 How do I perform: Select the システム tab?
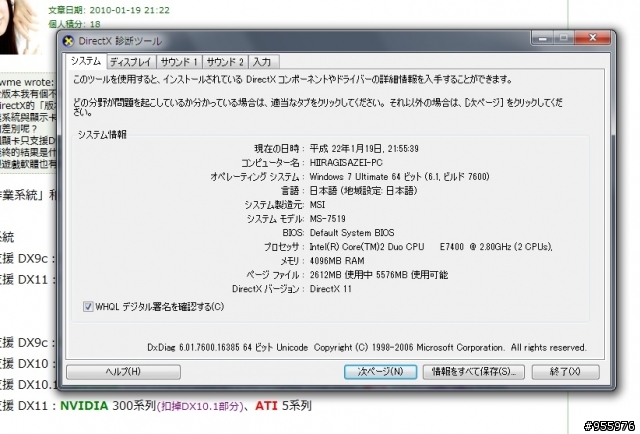[86, 61]
